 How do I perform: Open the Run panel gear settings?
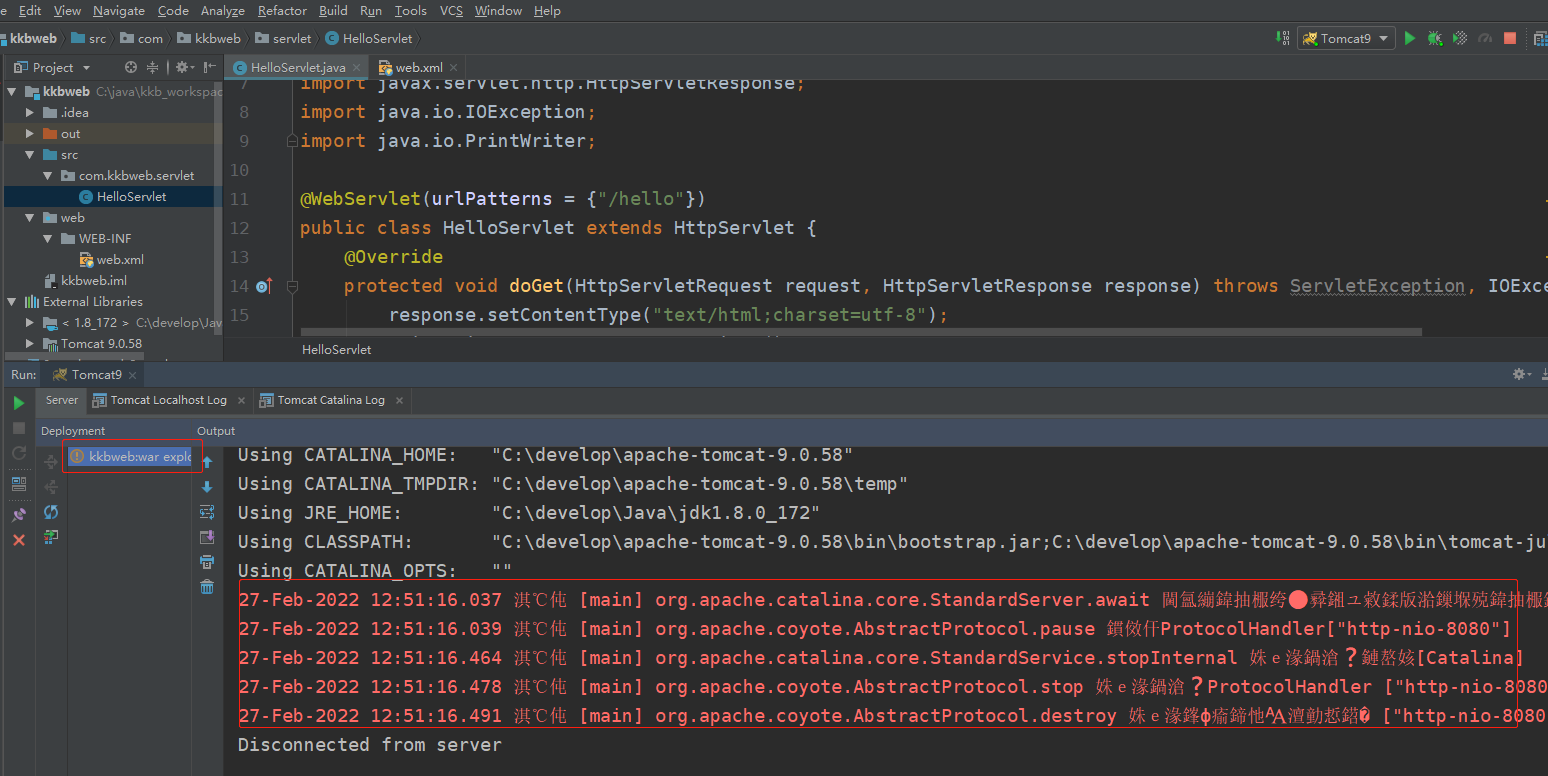click(x=1522, y=374)
